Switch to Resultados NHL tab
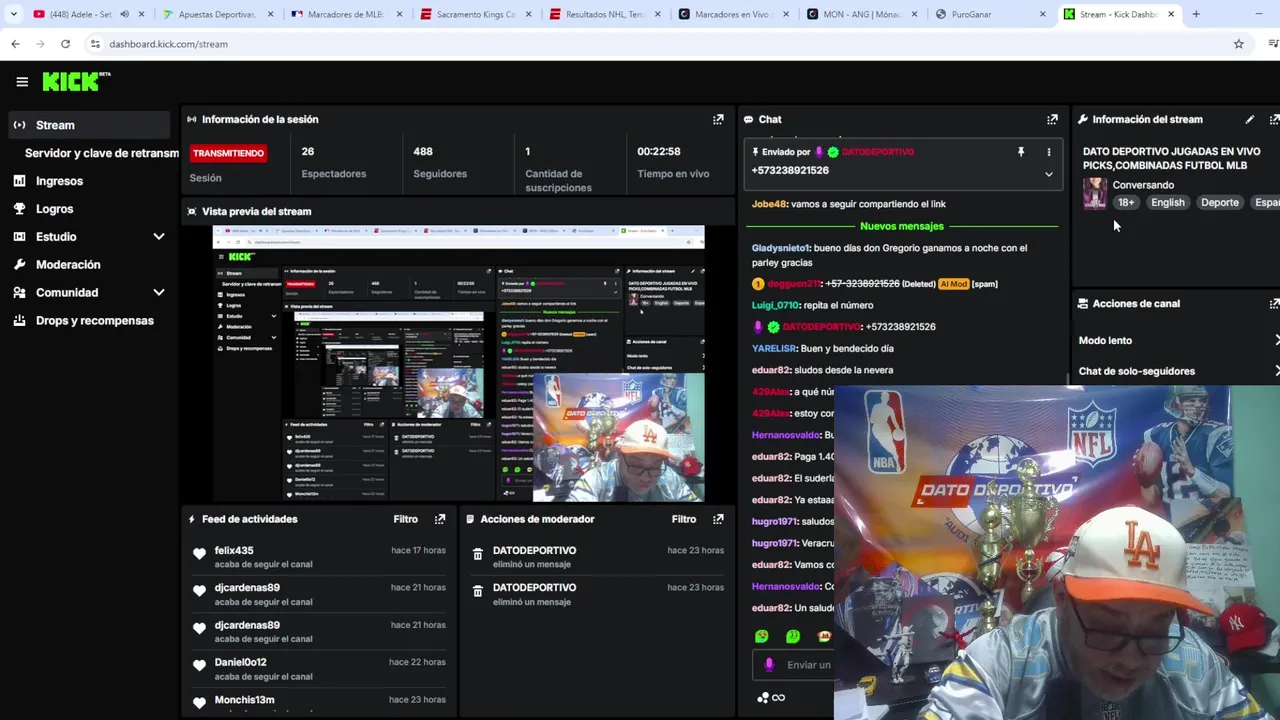This screenshot has height=720, width=1280. [604, 15]
